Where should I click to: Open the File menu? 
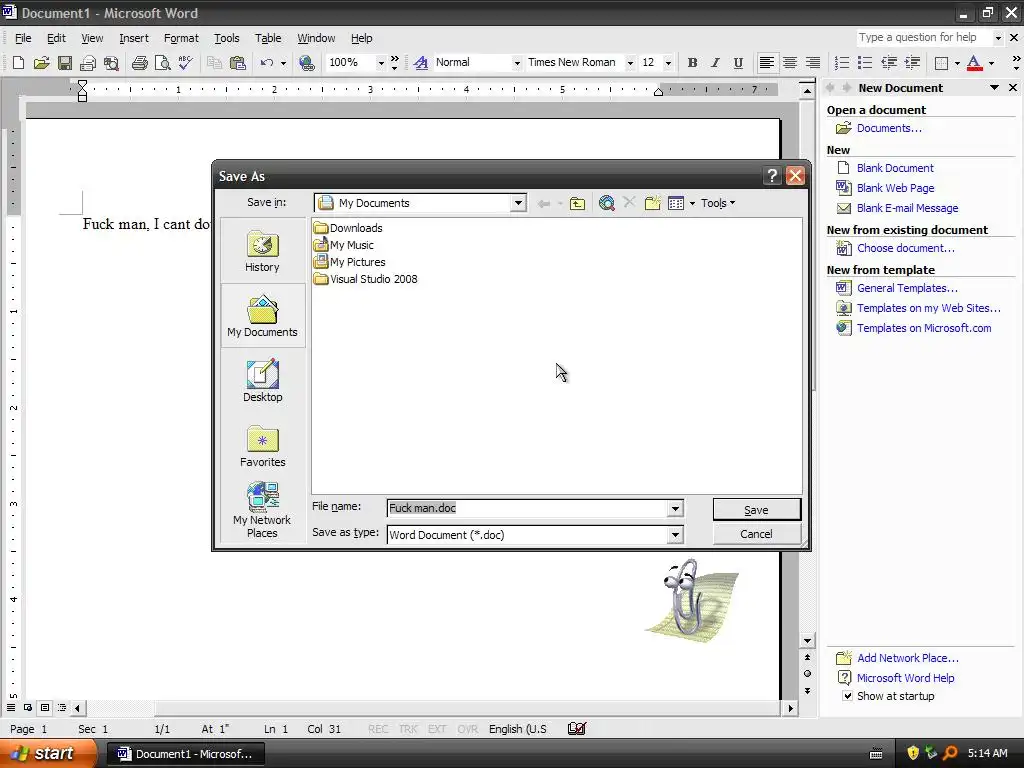tap(23, 38)
